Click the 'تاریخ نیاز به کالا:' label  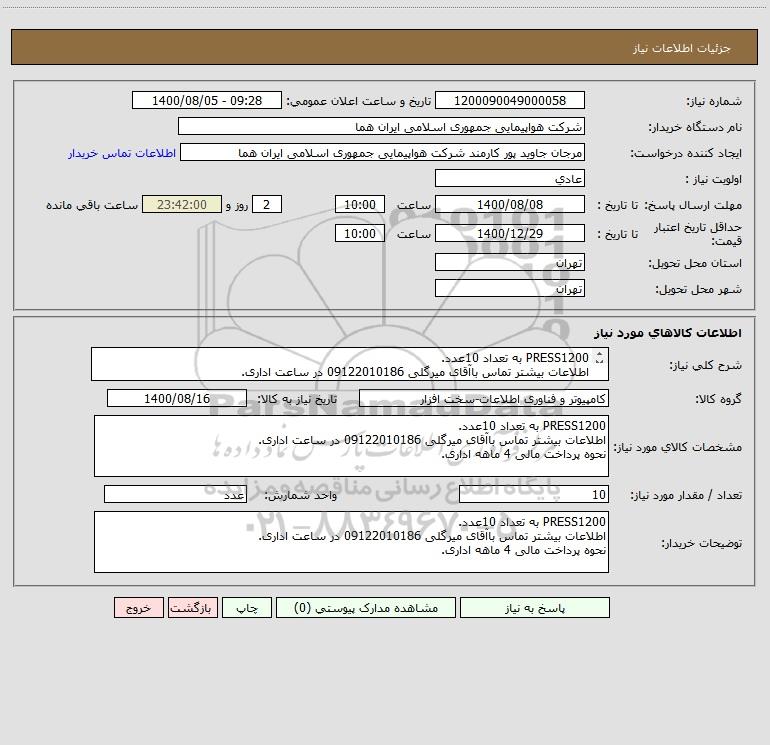tap(298, 399)
